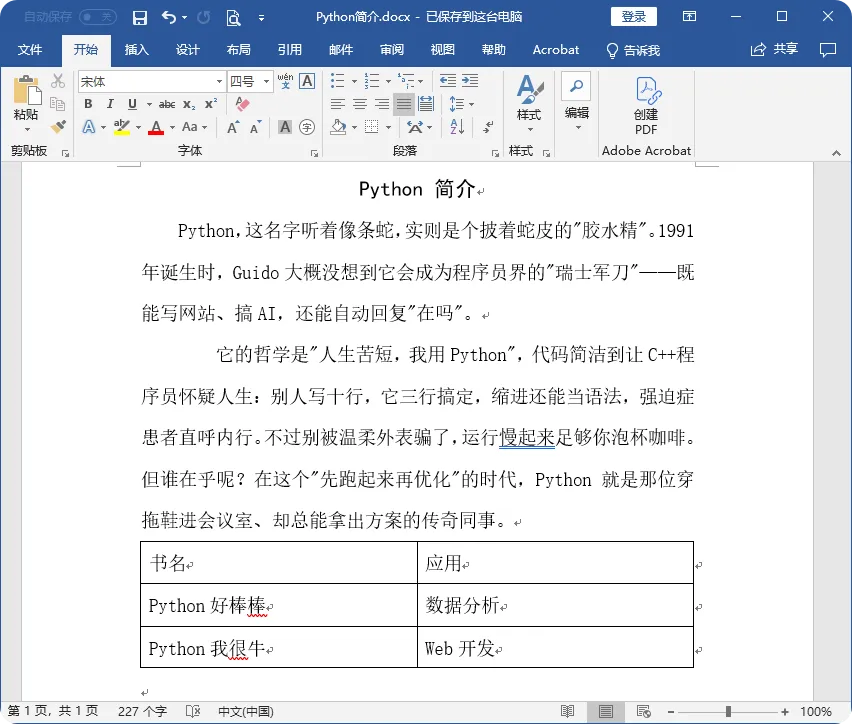This screenshot has height=724, width=852.
Task: Toggle italic formatting
Action: point(110,104)
